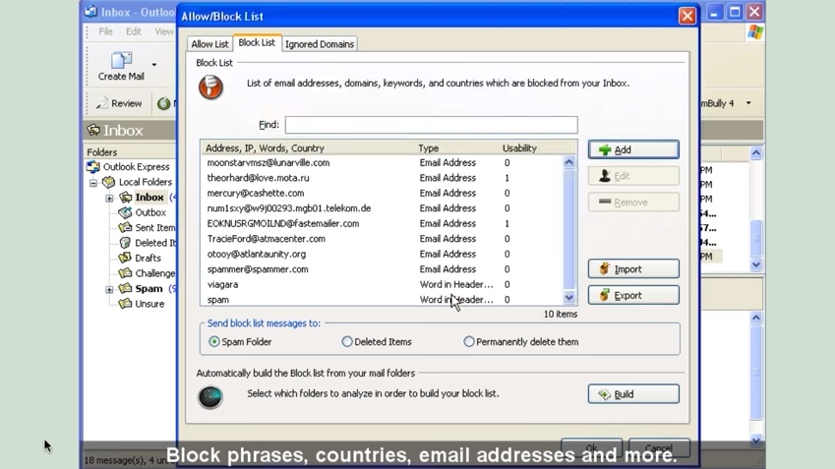
Task: Select theorhard@love.mota.ru entry
Action: click(x=382, y=178)
